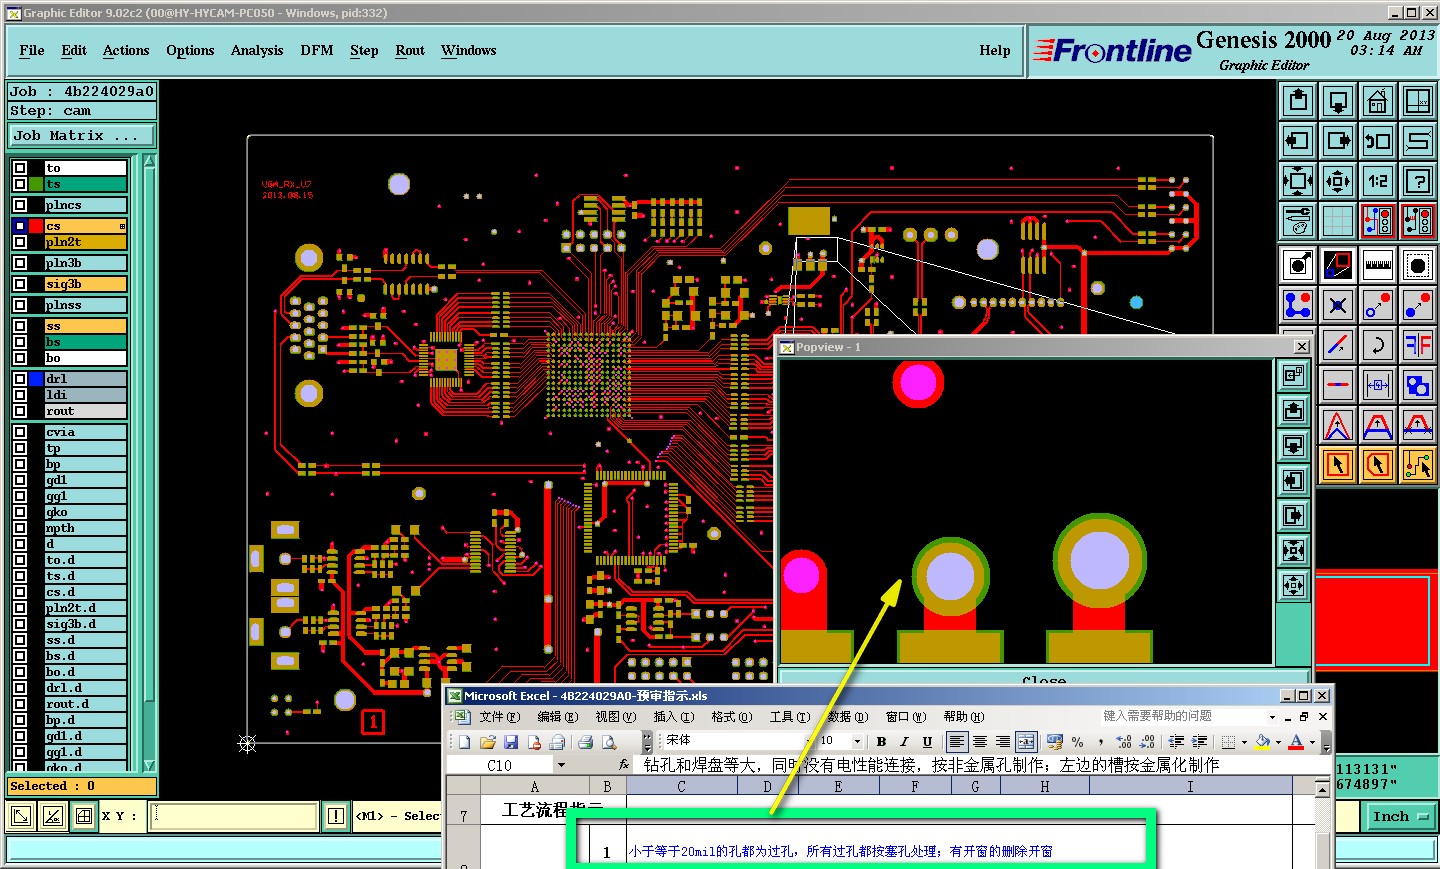The width and height of the screenshot is (1440, 869).
Task: Open the Excel Name Box dropdown arrow
Action: click(x=561, y=765)
